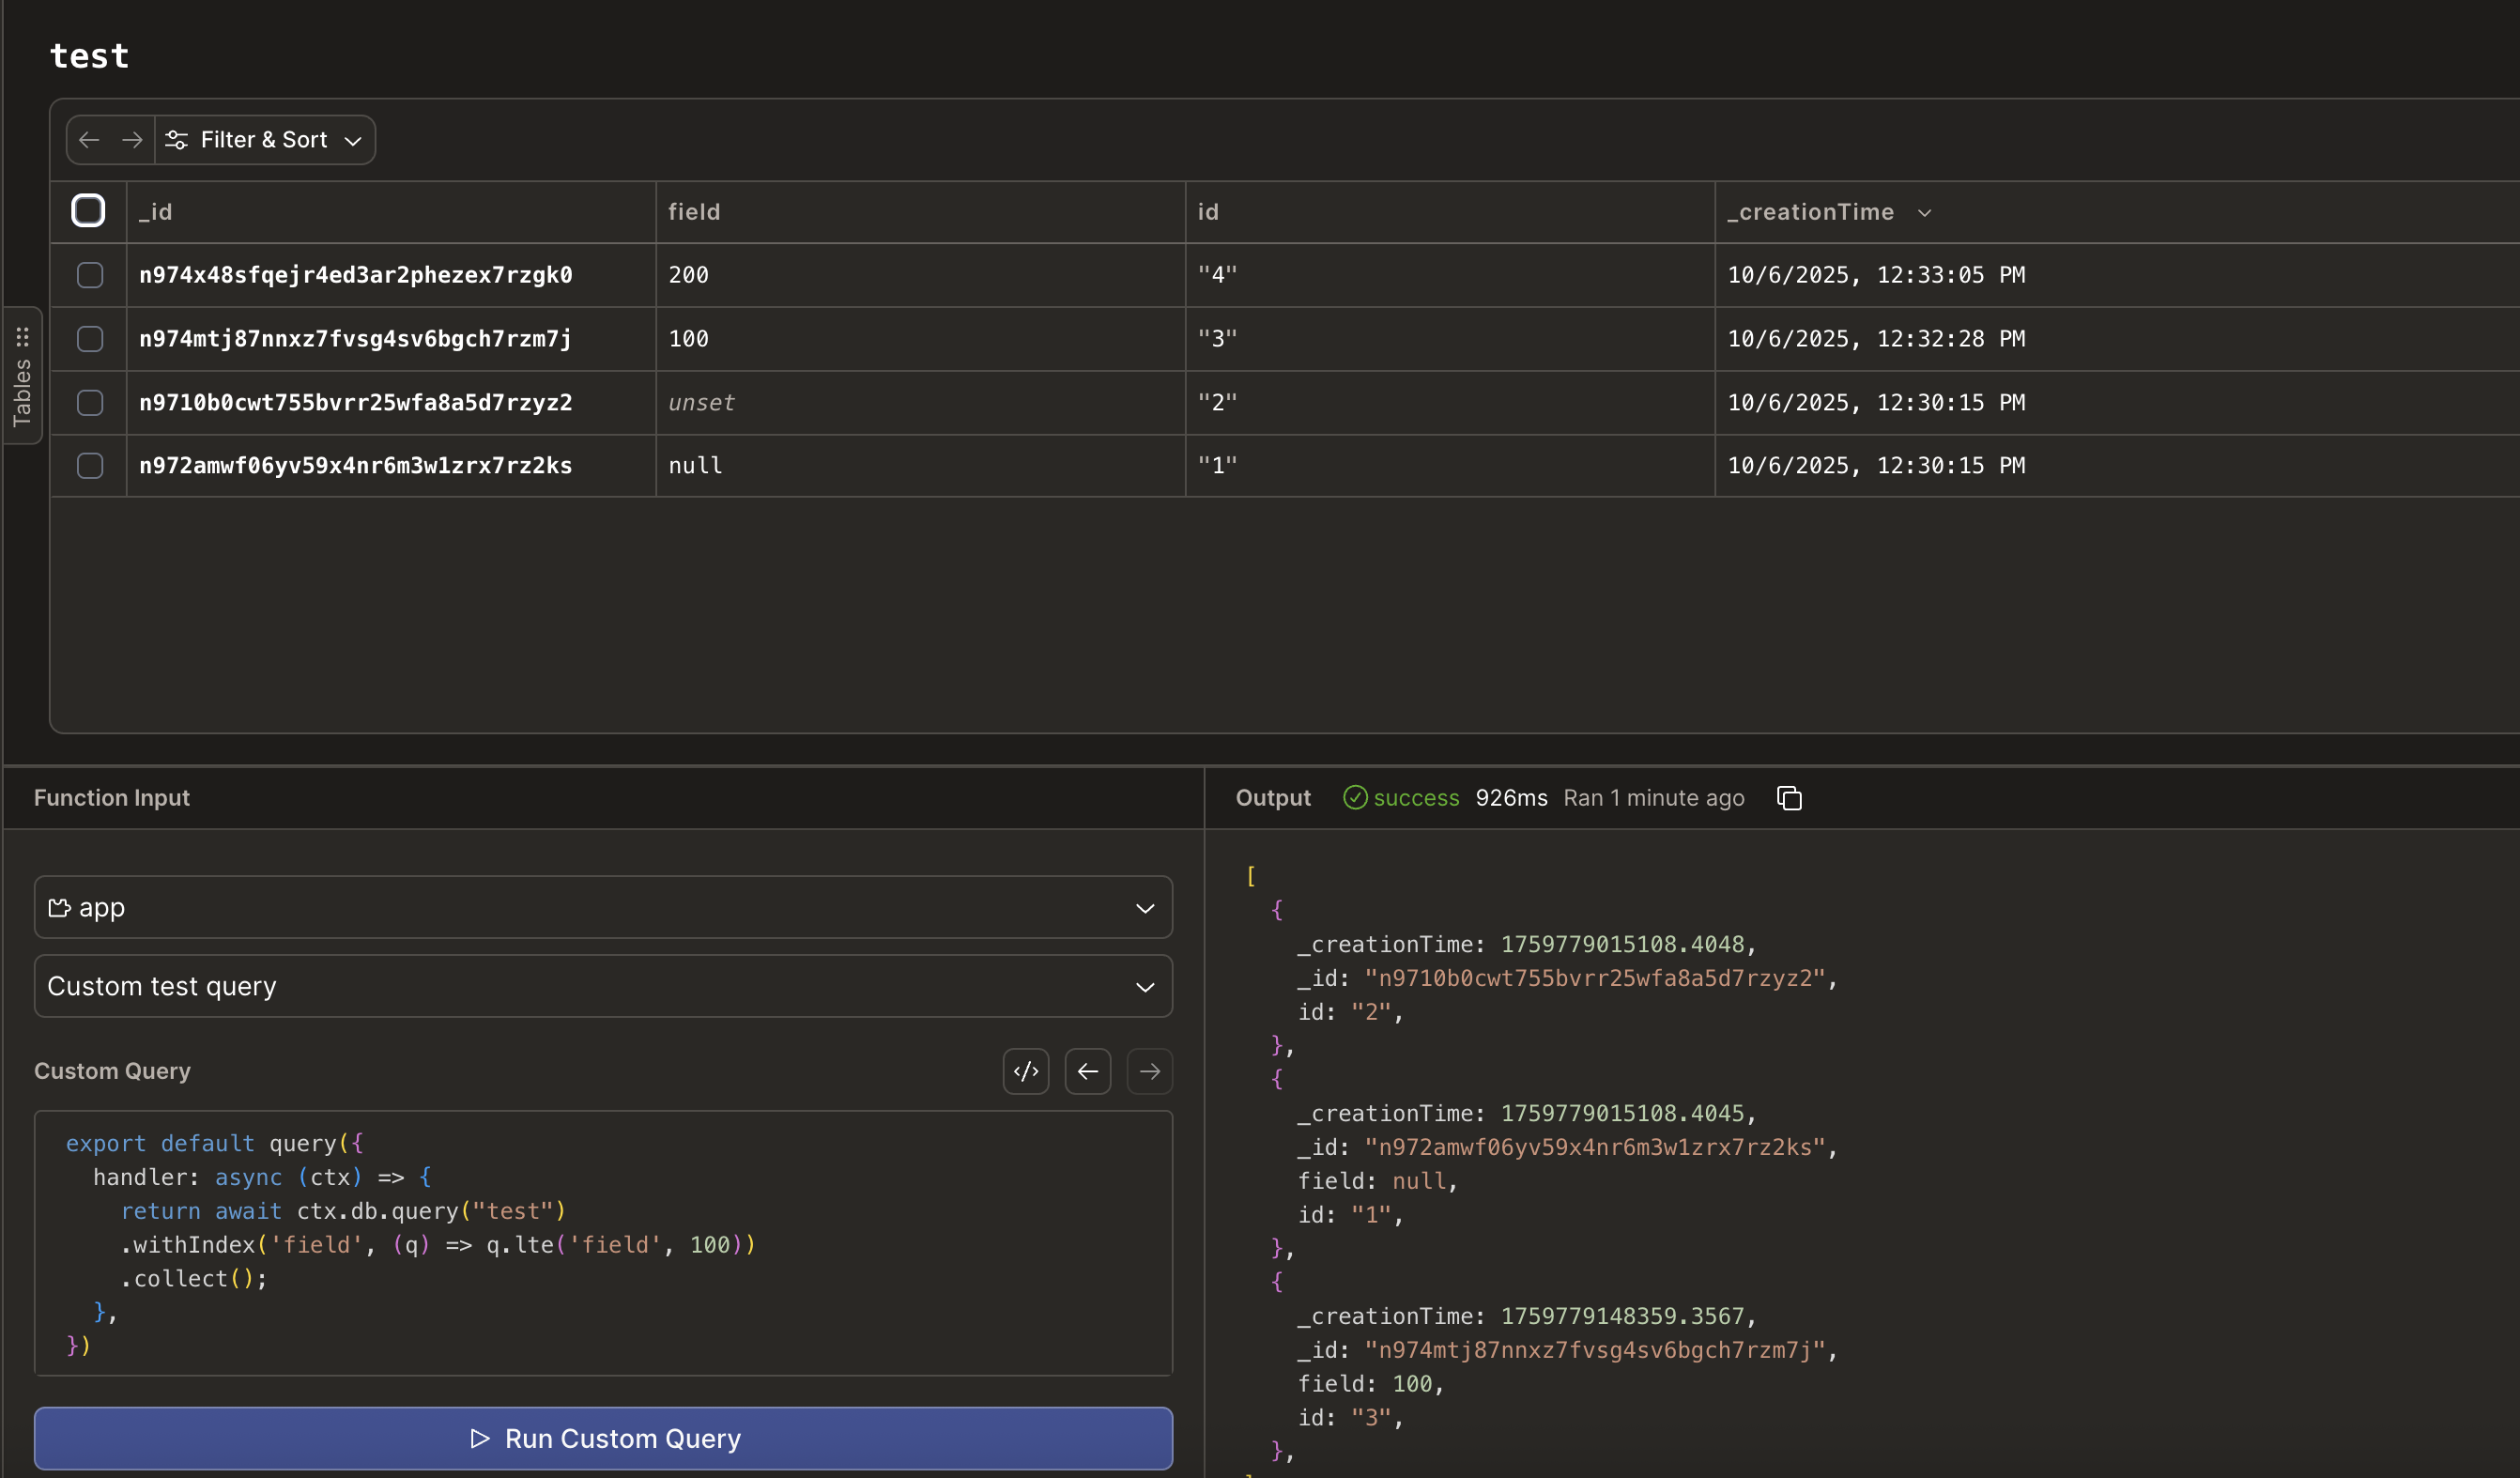
Task: Click the drag handle dots on Tables sidebar
Action: coord(22,337)
